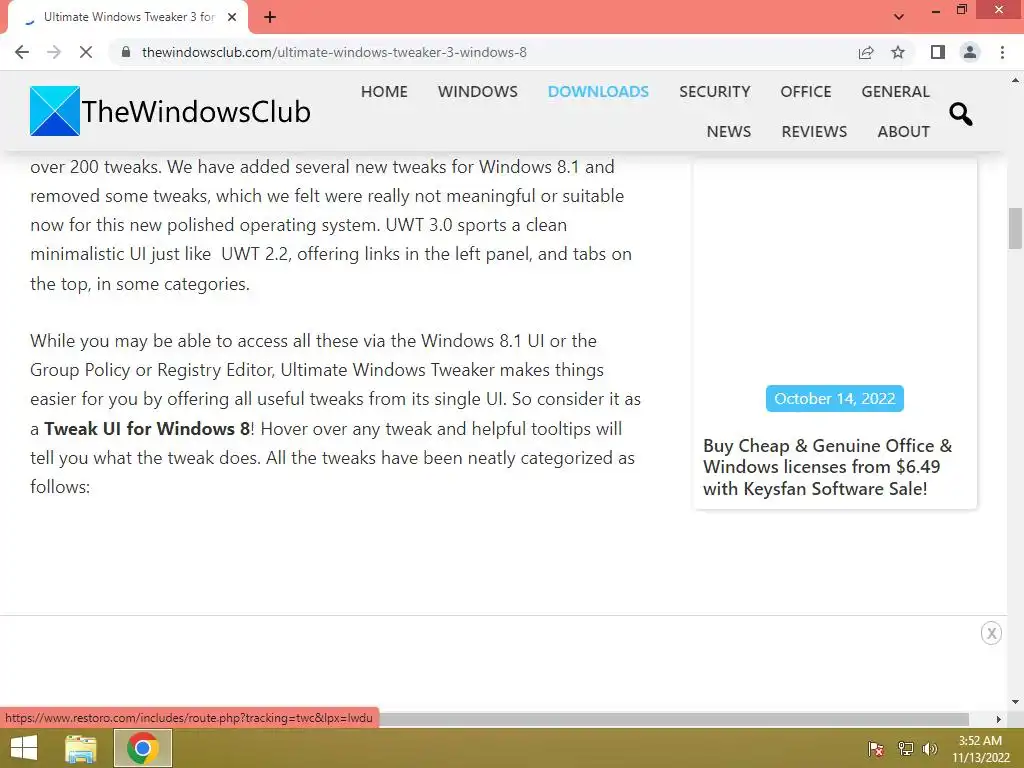
Task: Click the text 'Group Policy or Registry Editor'
Action: 151,370
